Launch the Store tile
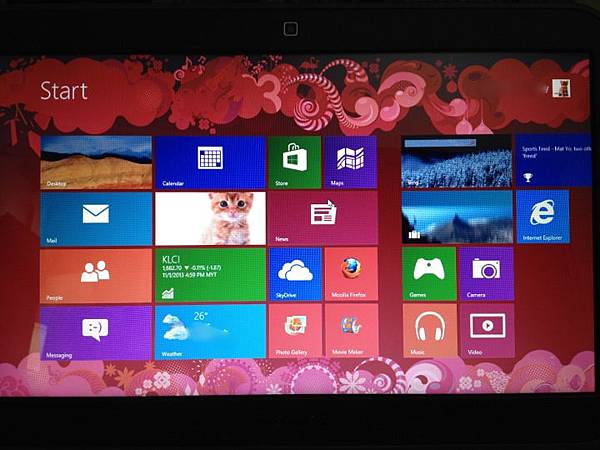Image resolution: width=600 pixels, height=450 pixels. 295,162
